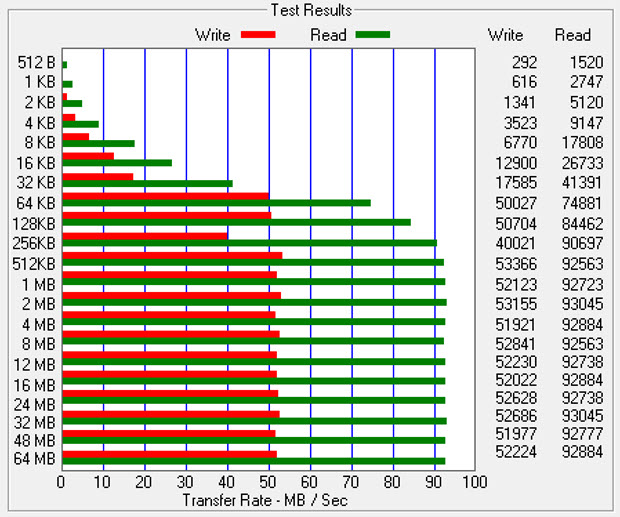The image size is (620, 517).
Task: Click the 100 mark on the x-axis
Action: point(475,483)
